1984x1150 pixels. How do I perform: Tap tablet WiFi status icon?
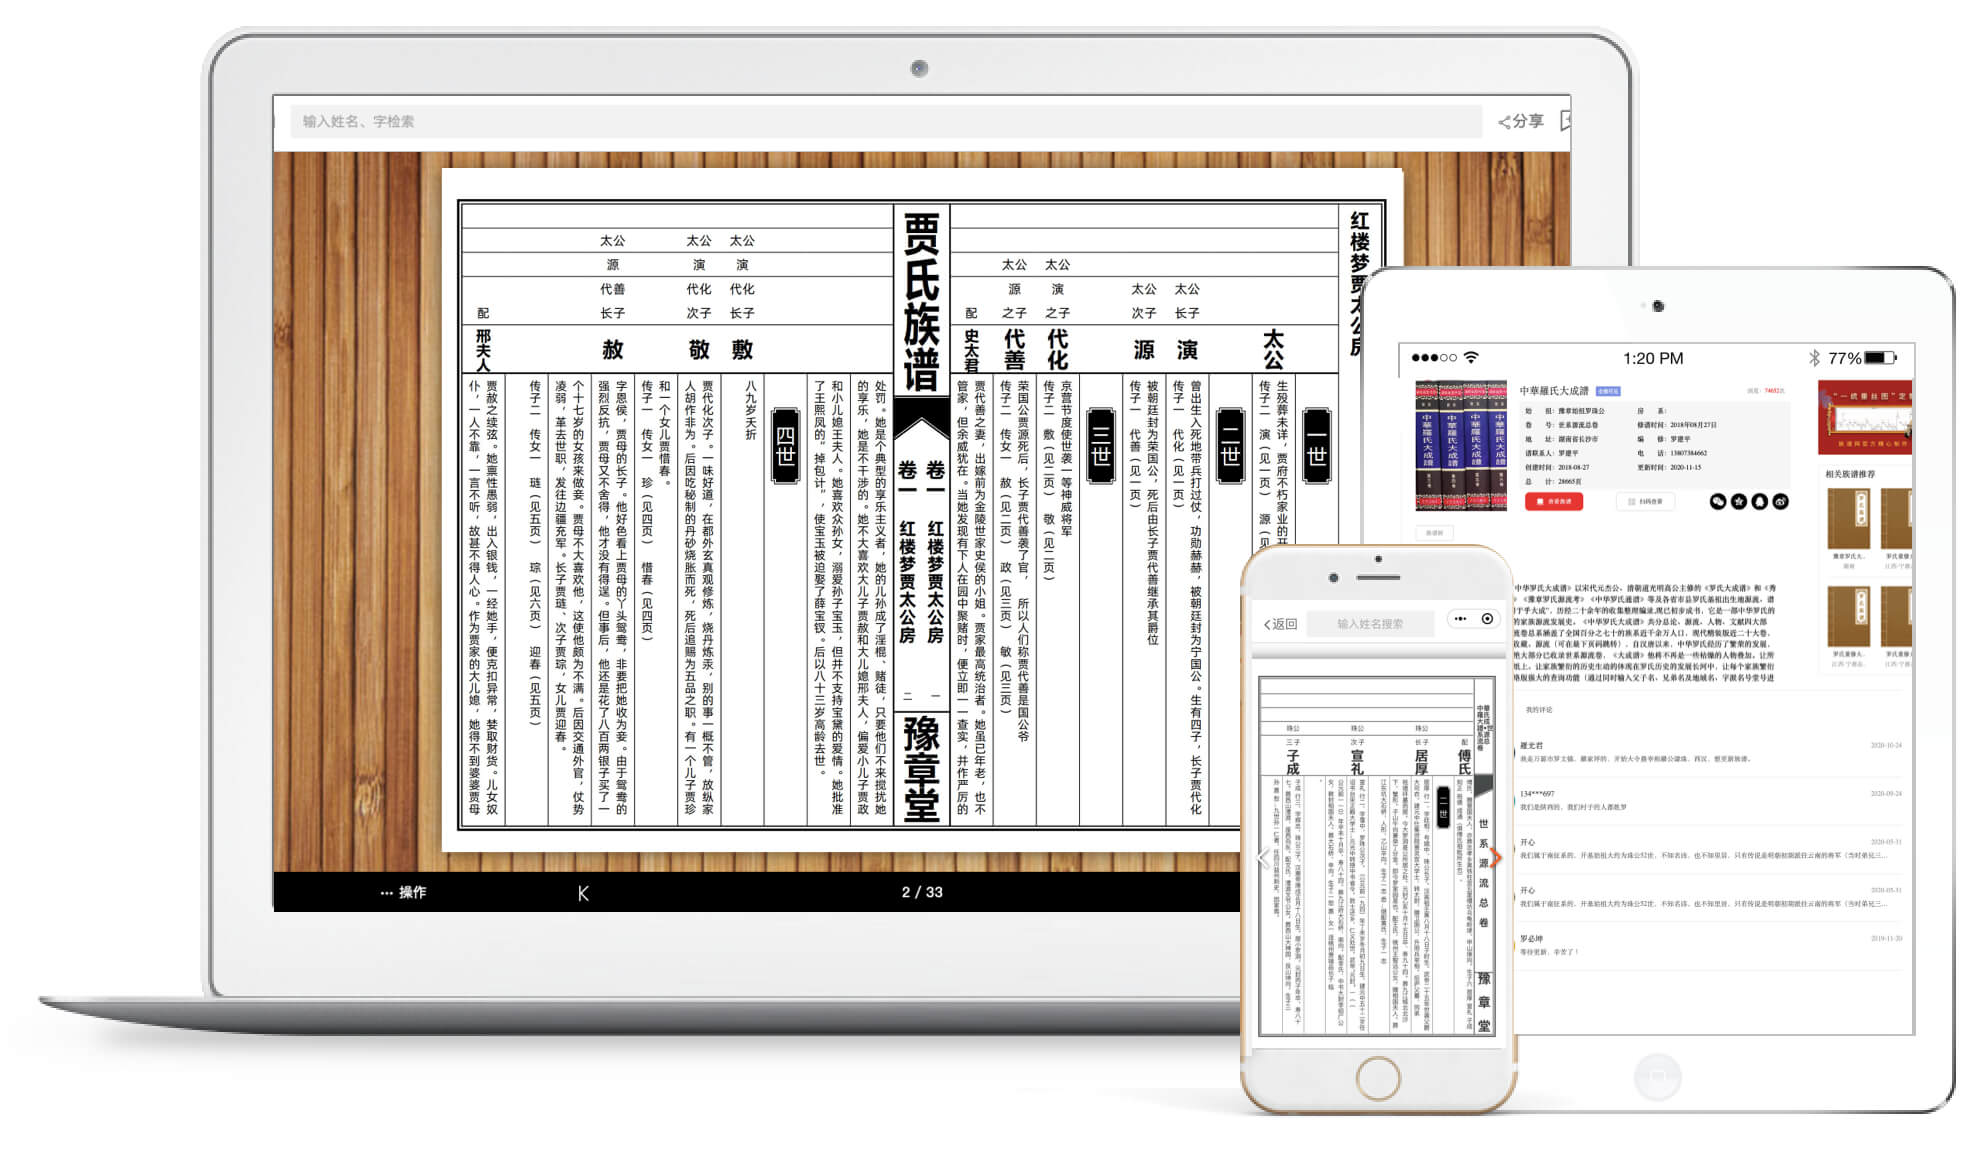click(x=1471, y=357)
